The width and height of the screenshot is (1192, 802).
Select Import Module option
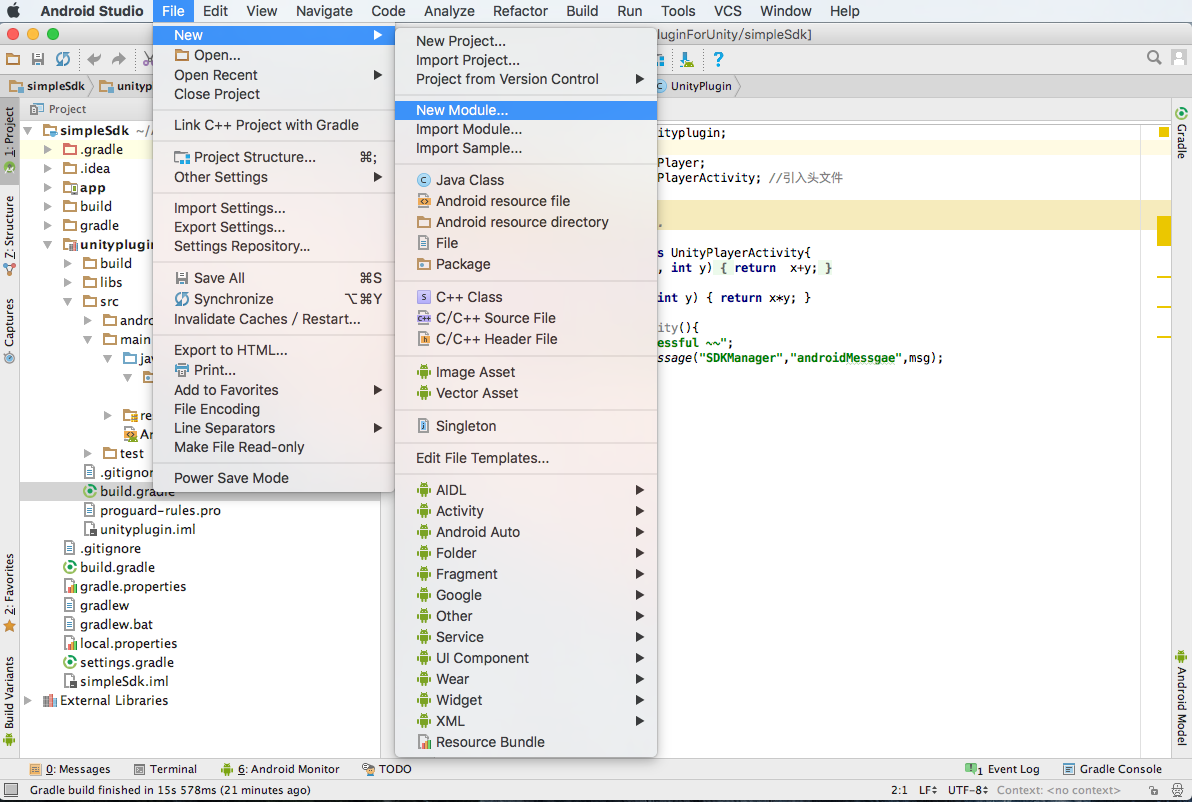(x=526, y=129)
